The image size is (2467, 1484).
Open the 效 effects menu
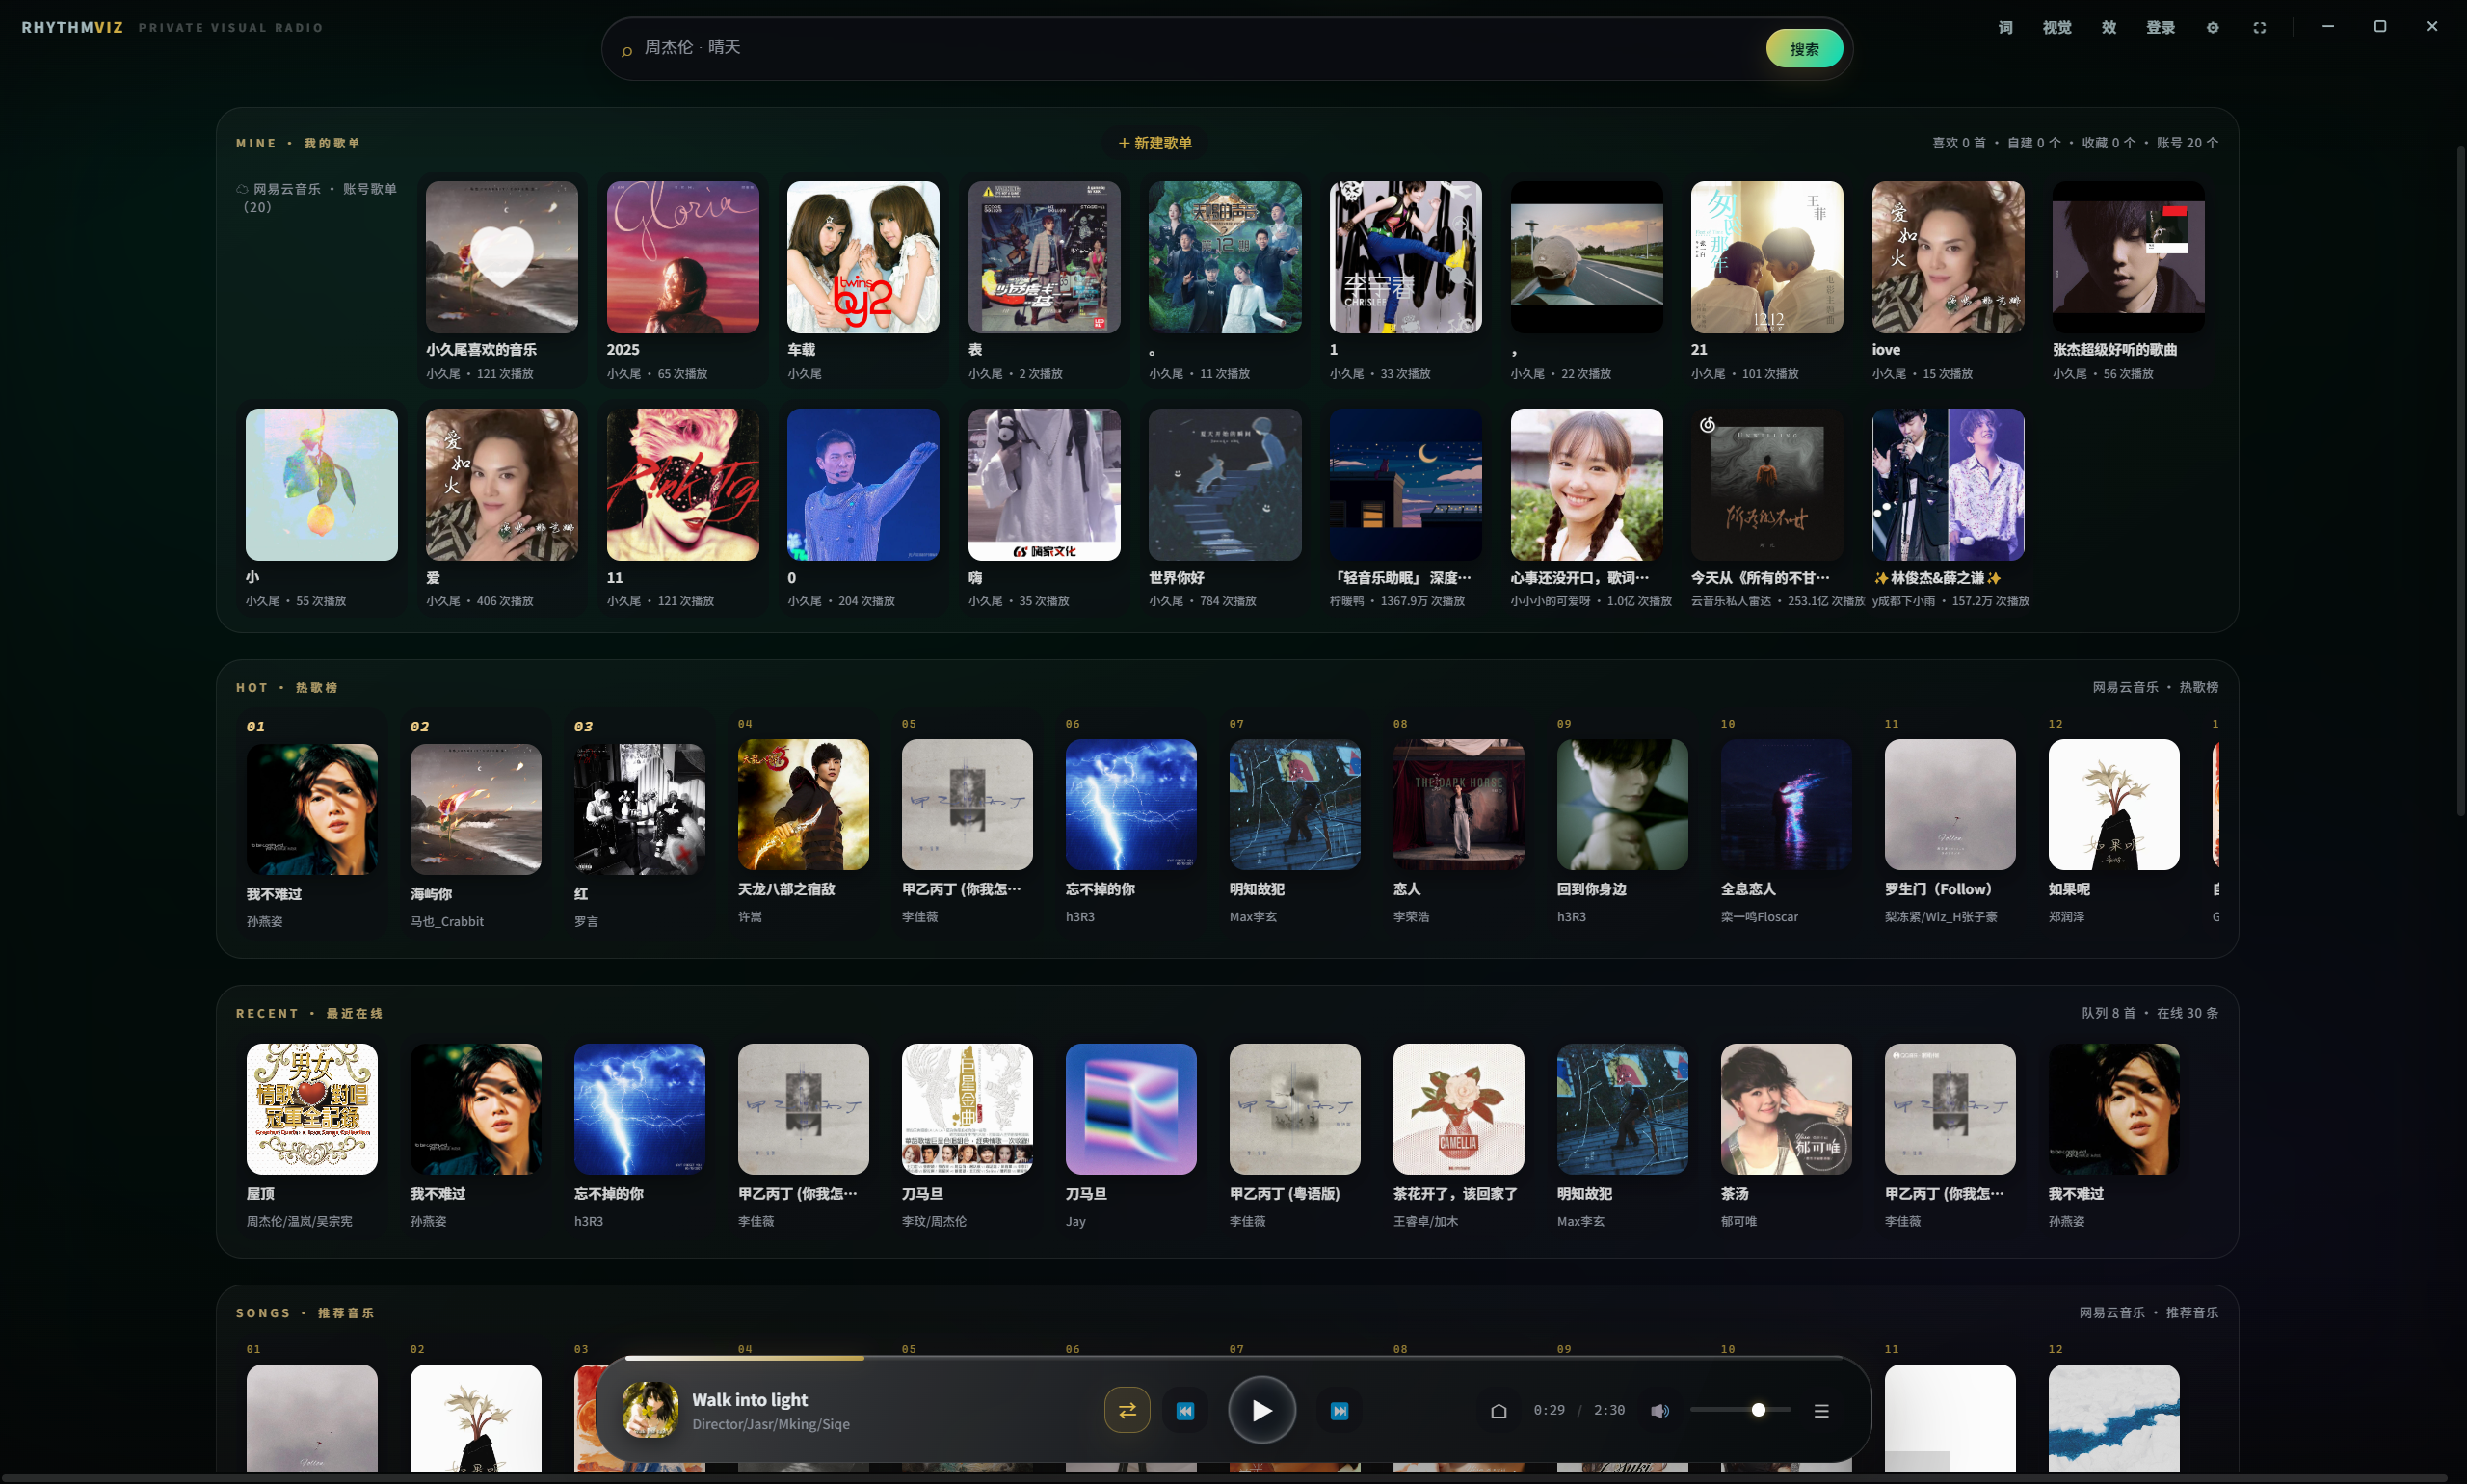tap(2108, 27)
